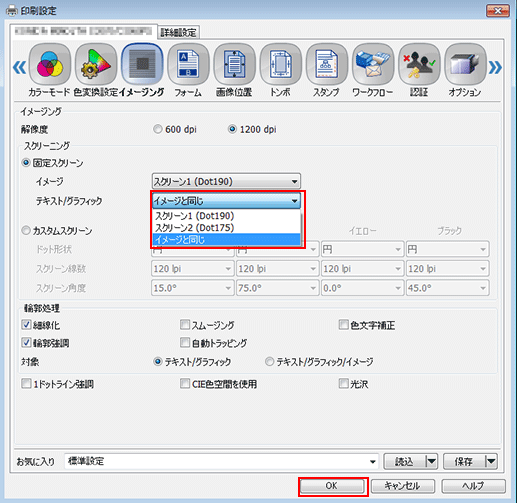Select the 600 dpi resolution radio button
Image resolution: width=517 pixels, height=503 pixels.
coord(158,129)
